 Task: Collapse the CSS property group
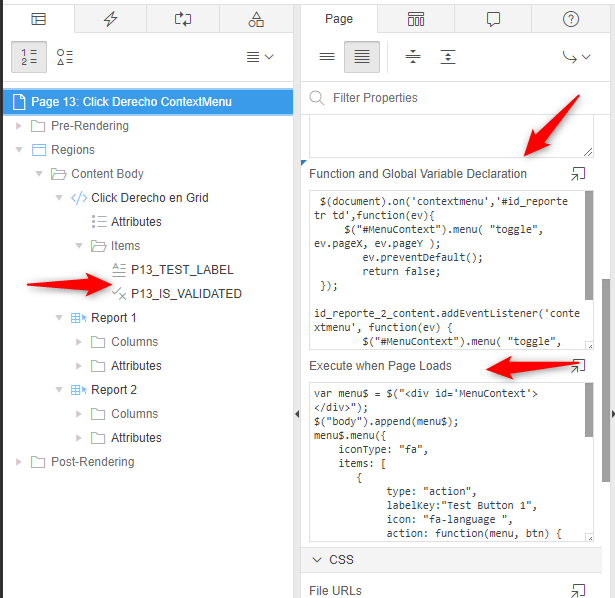(x=317, y=559)
